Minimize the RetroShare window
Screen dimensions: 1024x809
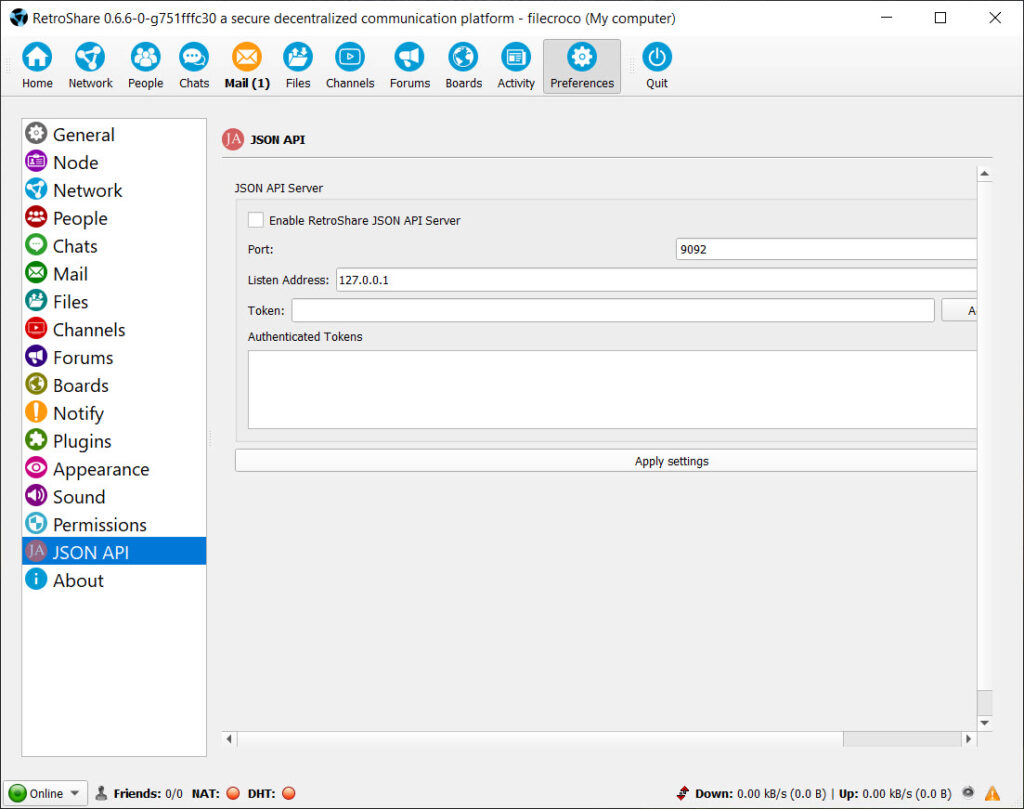pyautogui.click(x=886, y=18)
